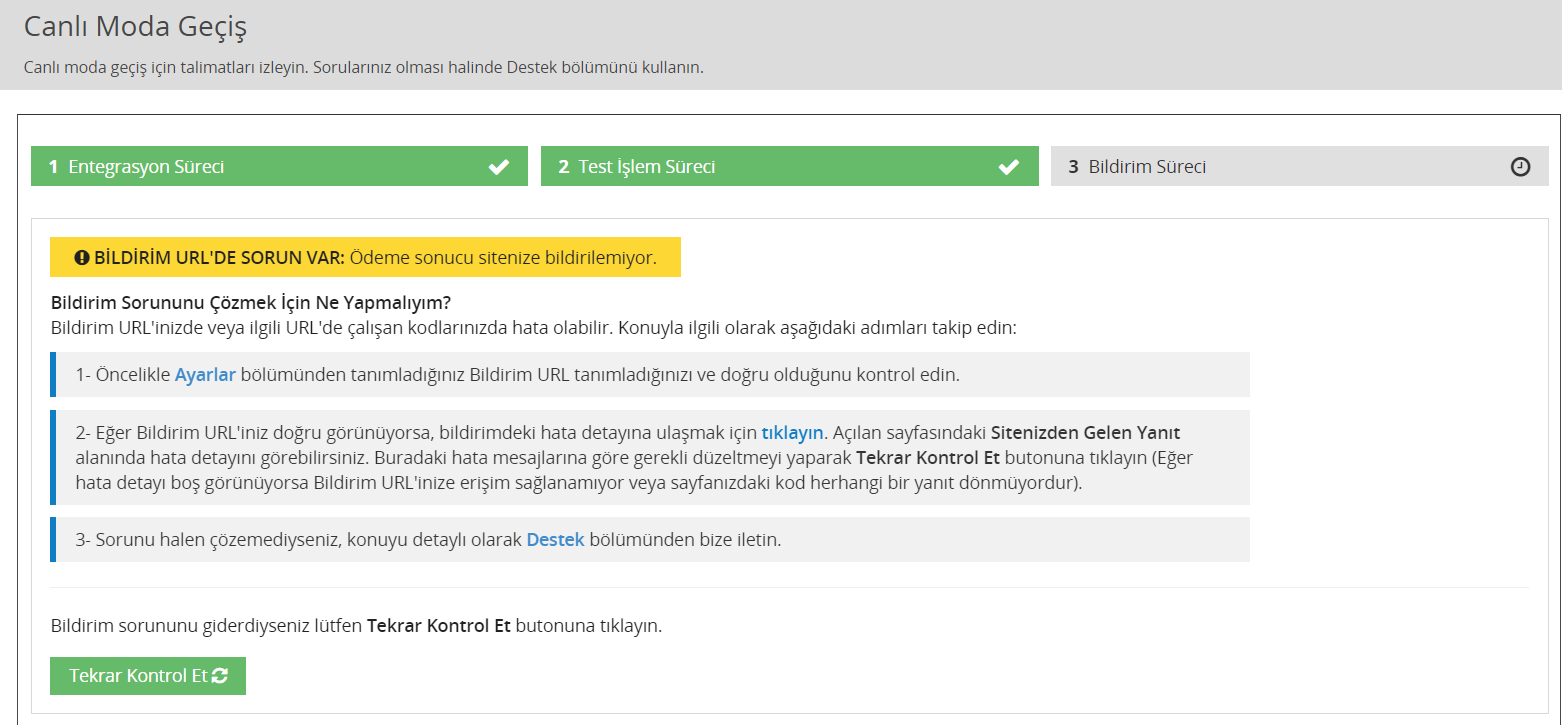Open the Test İşlem Süreci step tab
The height and width of the screenshot is (725, 1562).
[x=789, y=166]
